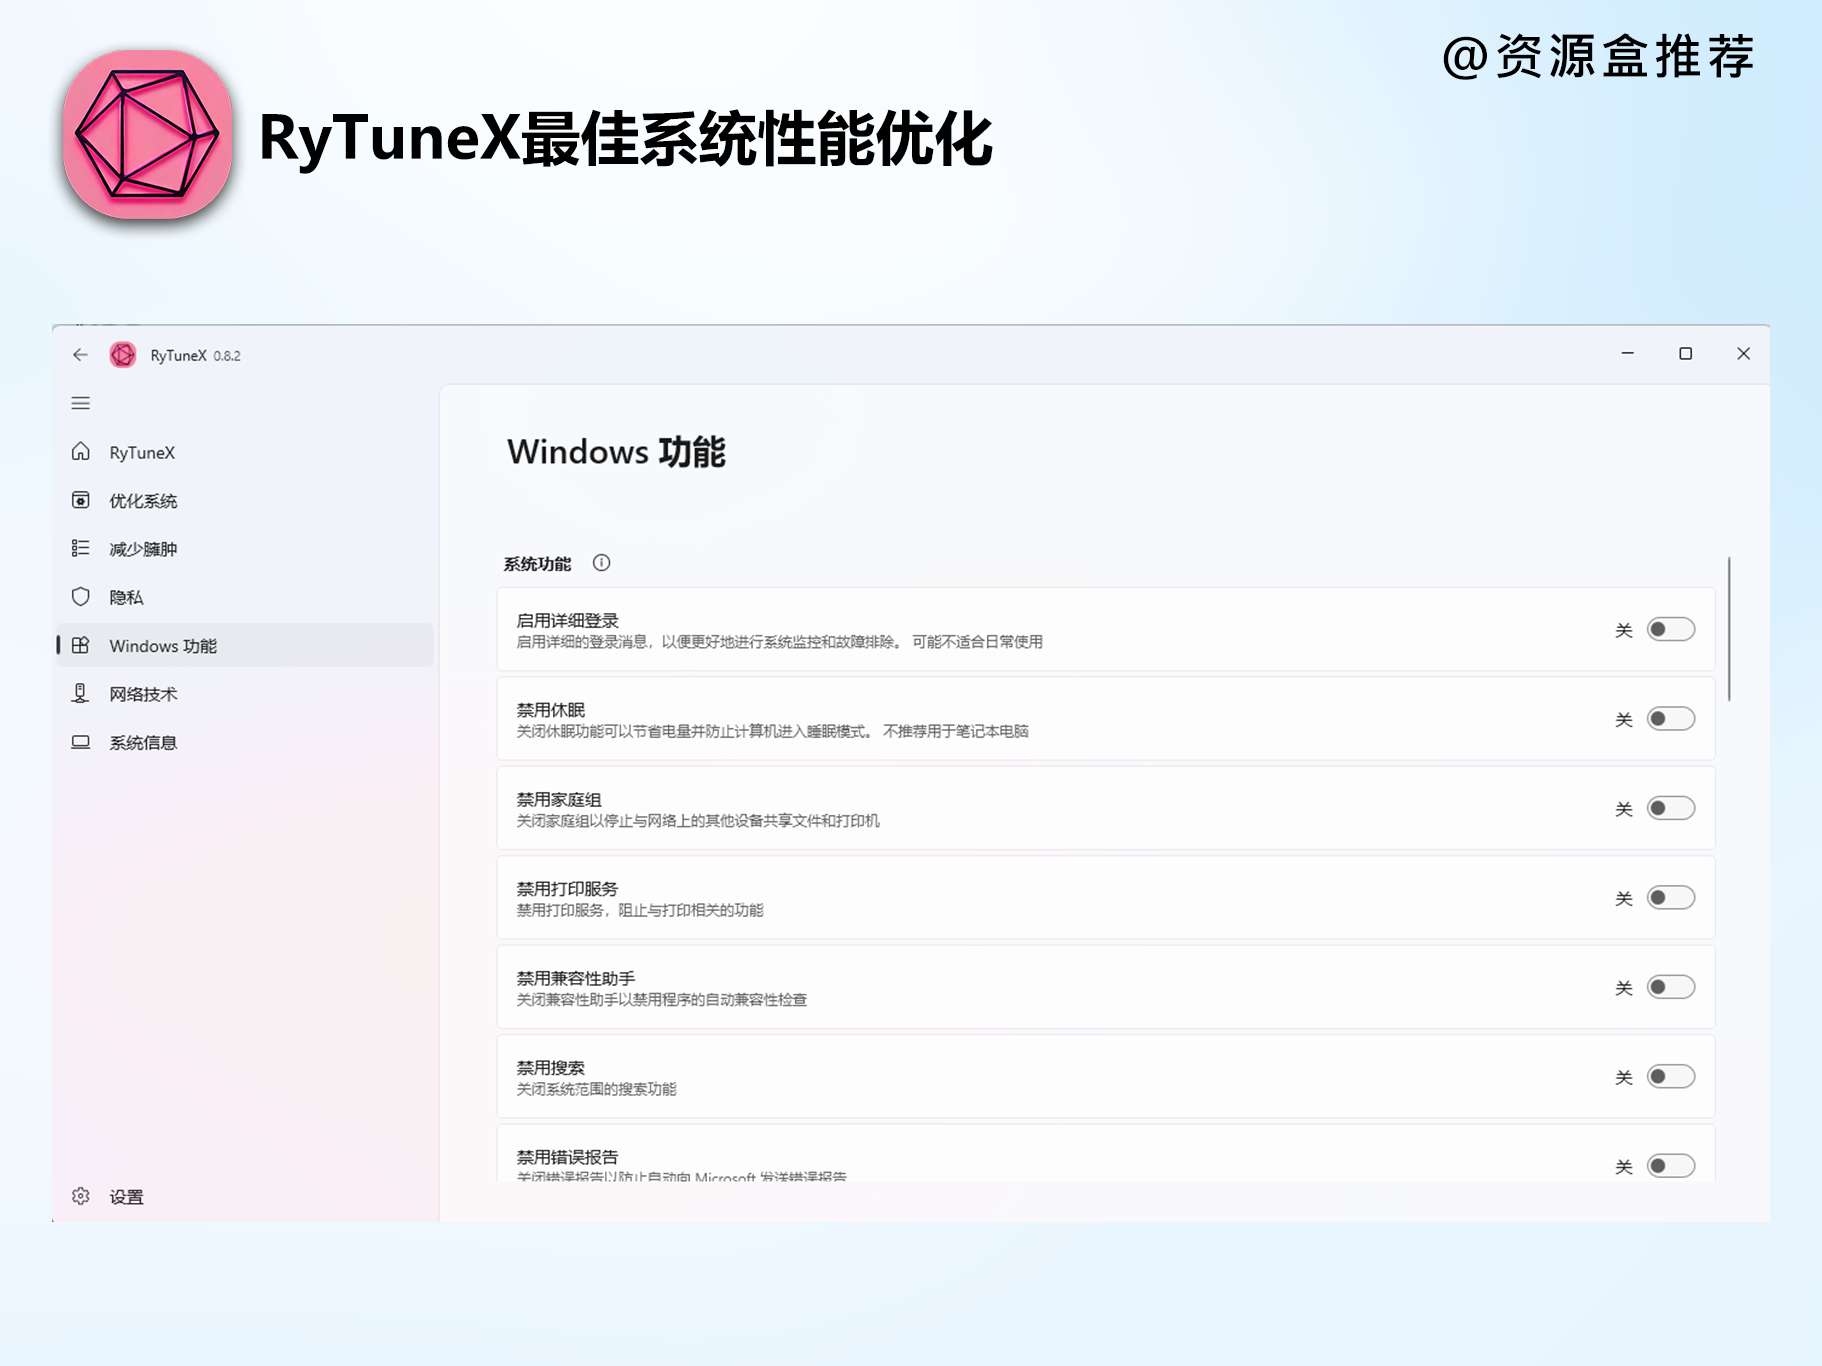Click the 禁用家庭组 title text
This screenshot has height=1366, width=1822.
tap(558, 799)
